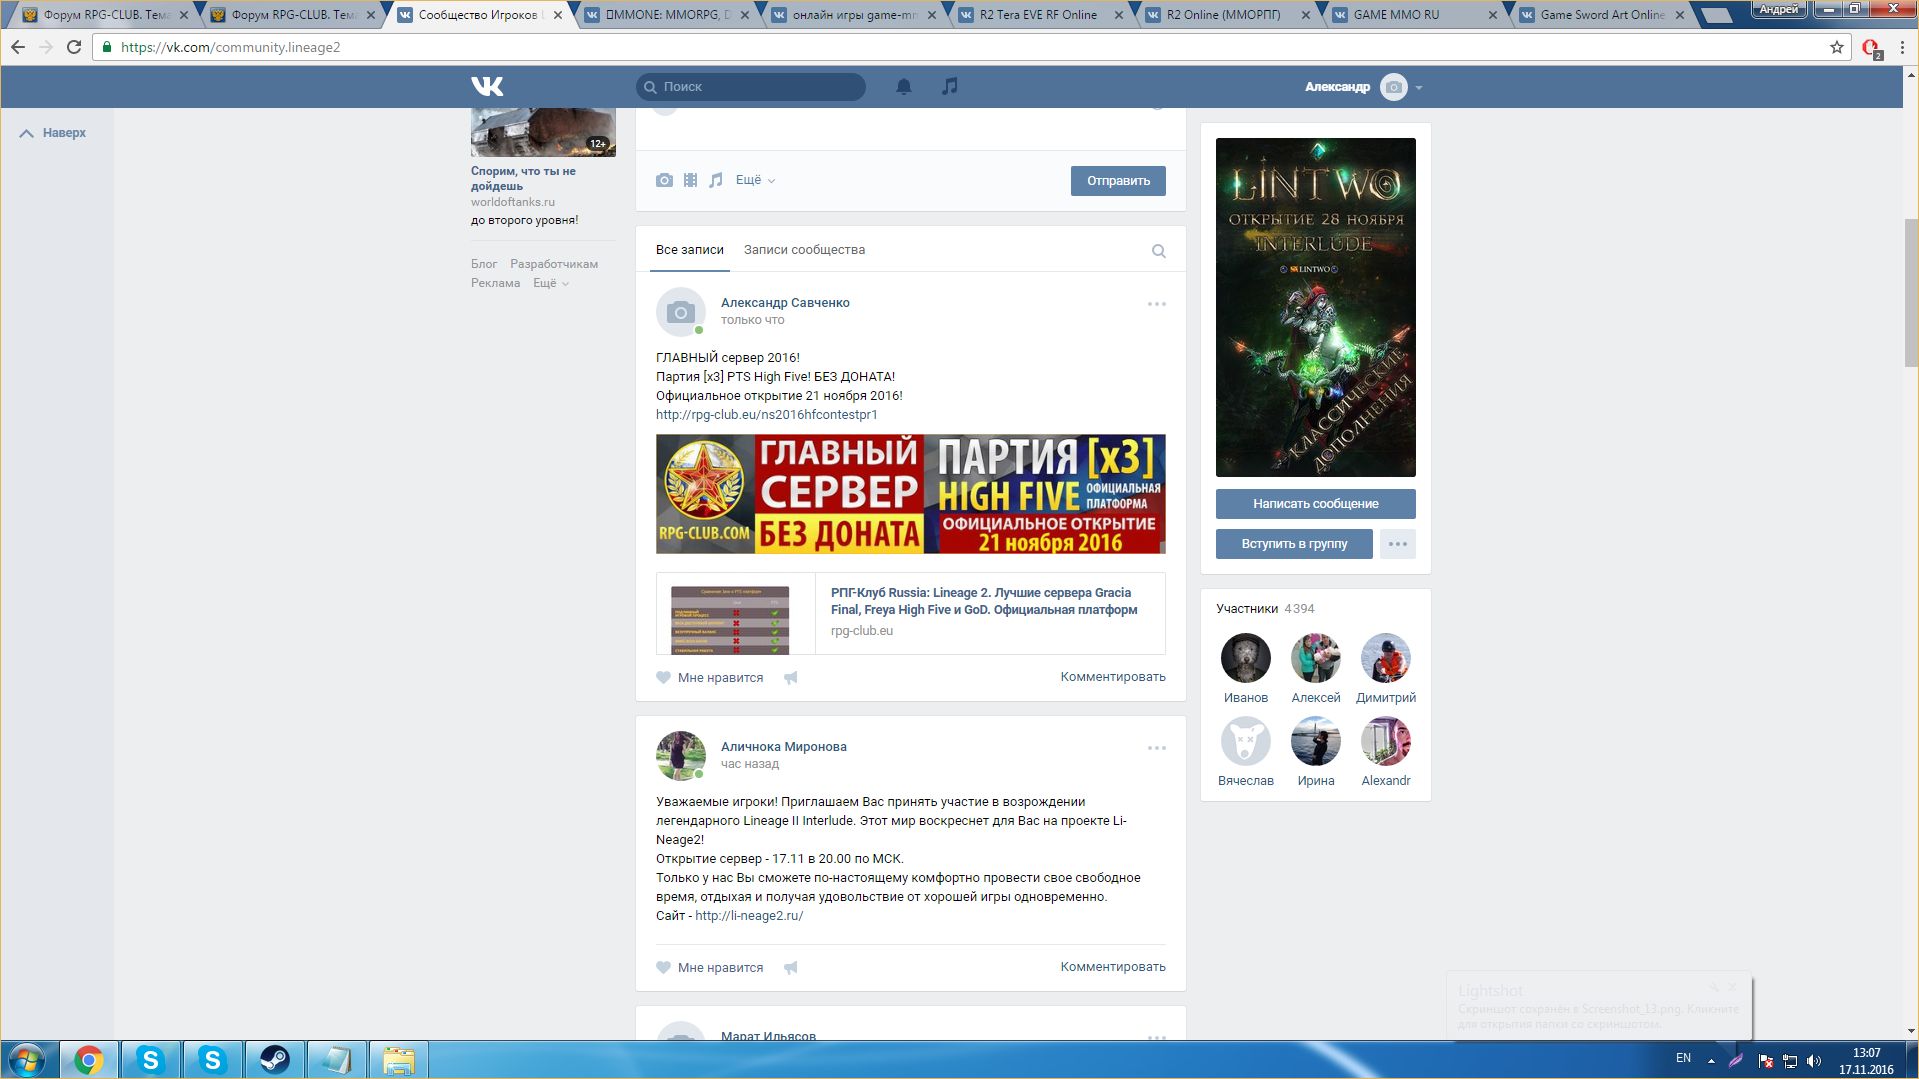This screenshot has width=1919, height=1079.
Task: Like Александр Савченко's post heart icon
Action: 663,677
